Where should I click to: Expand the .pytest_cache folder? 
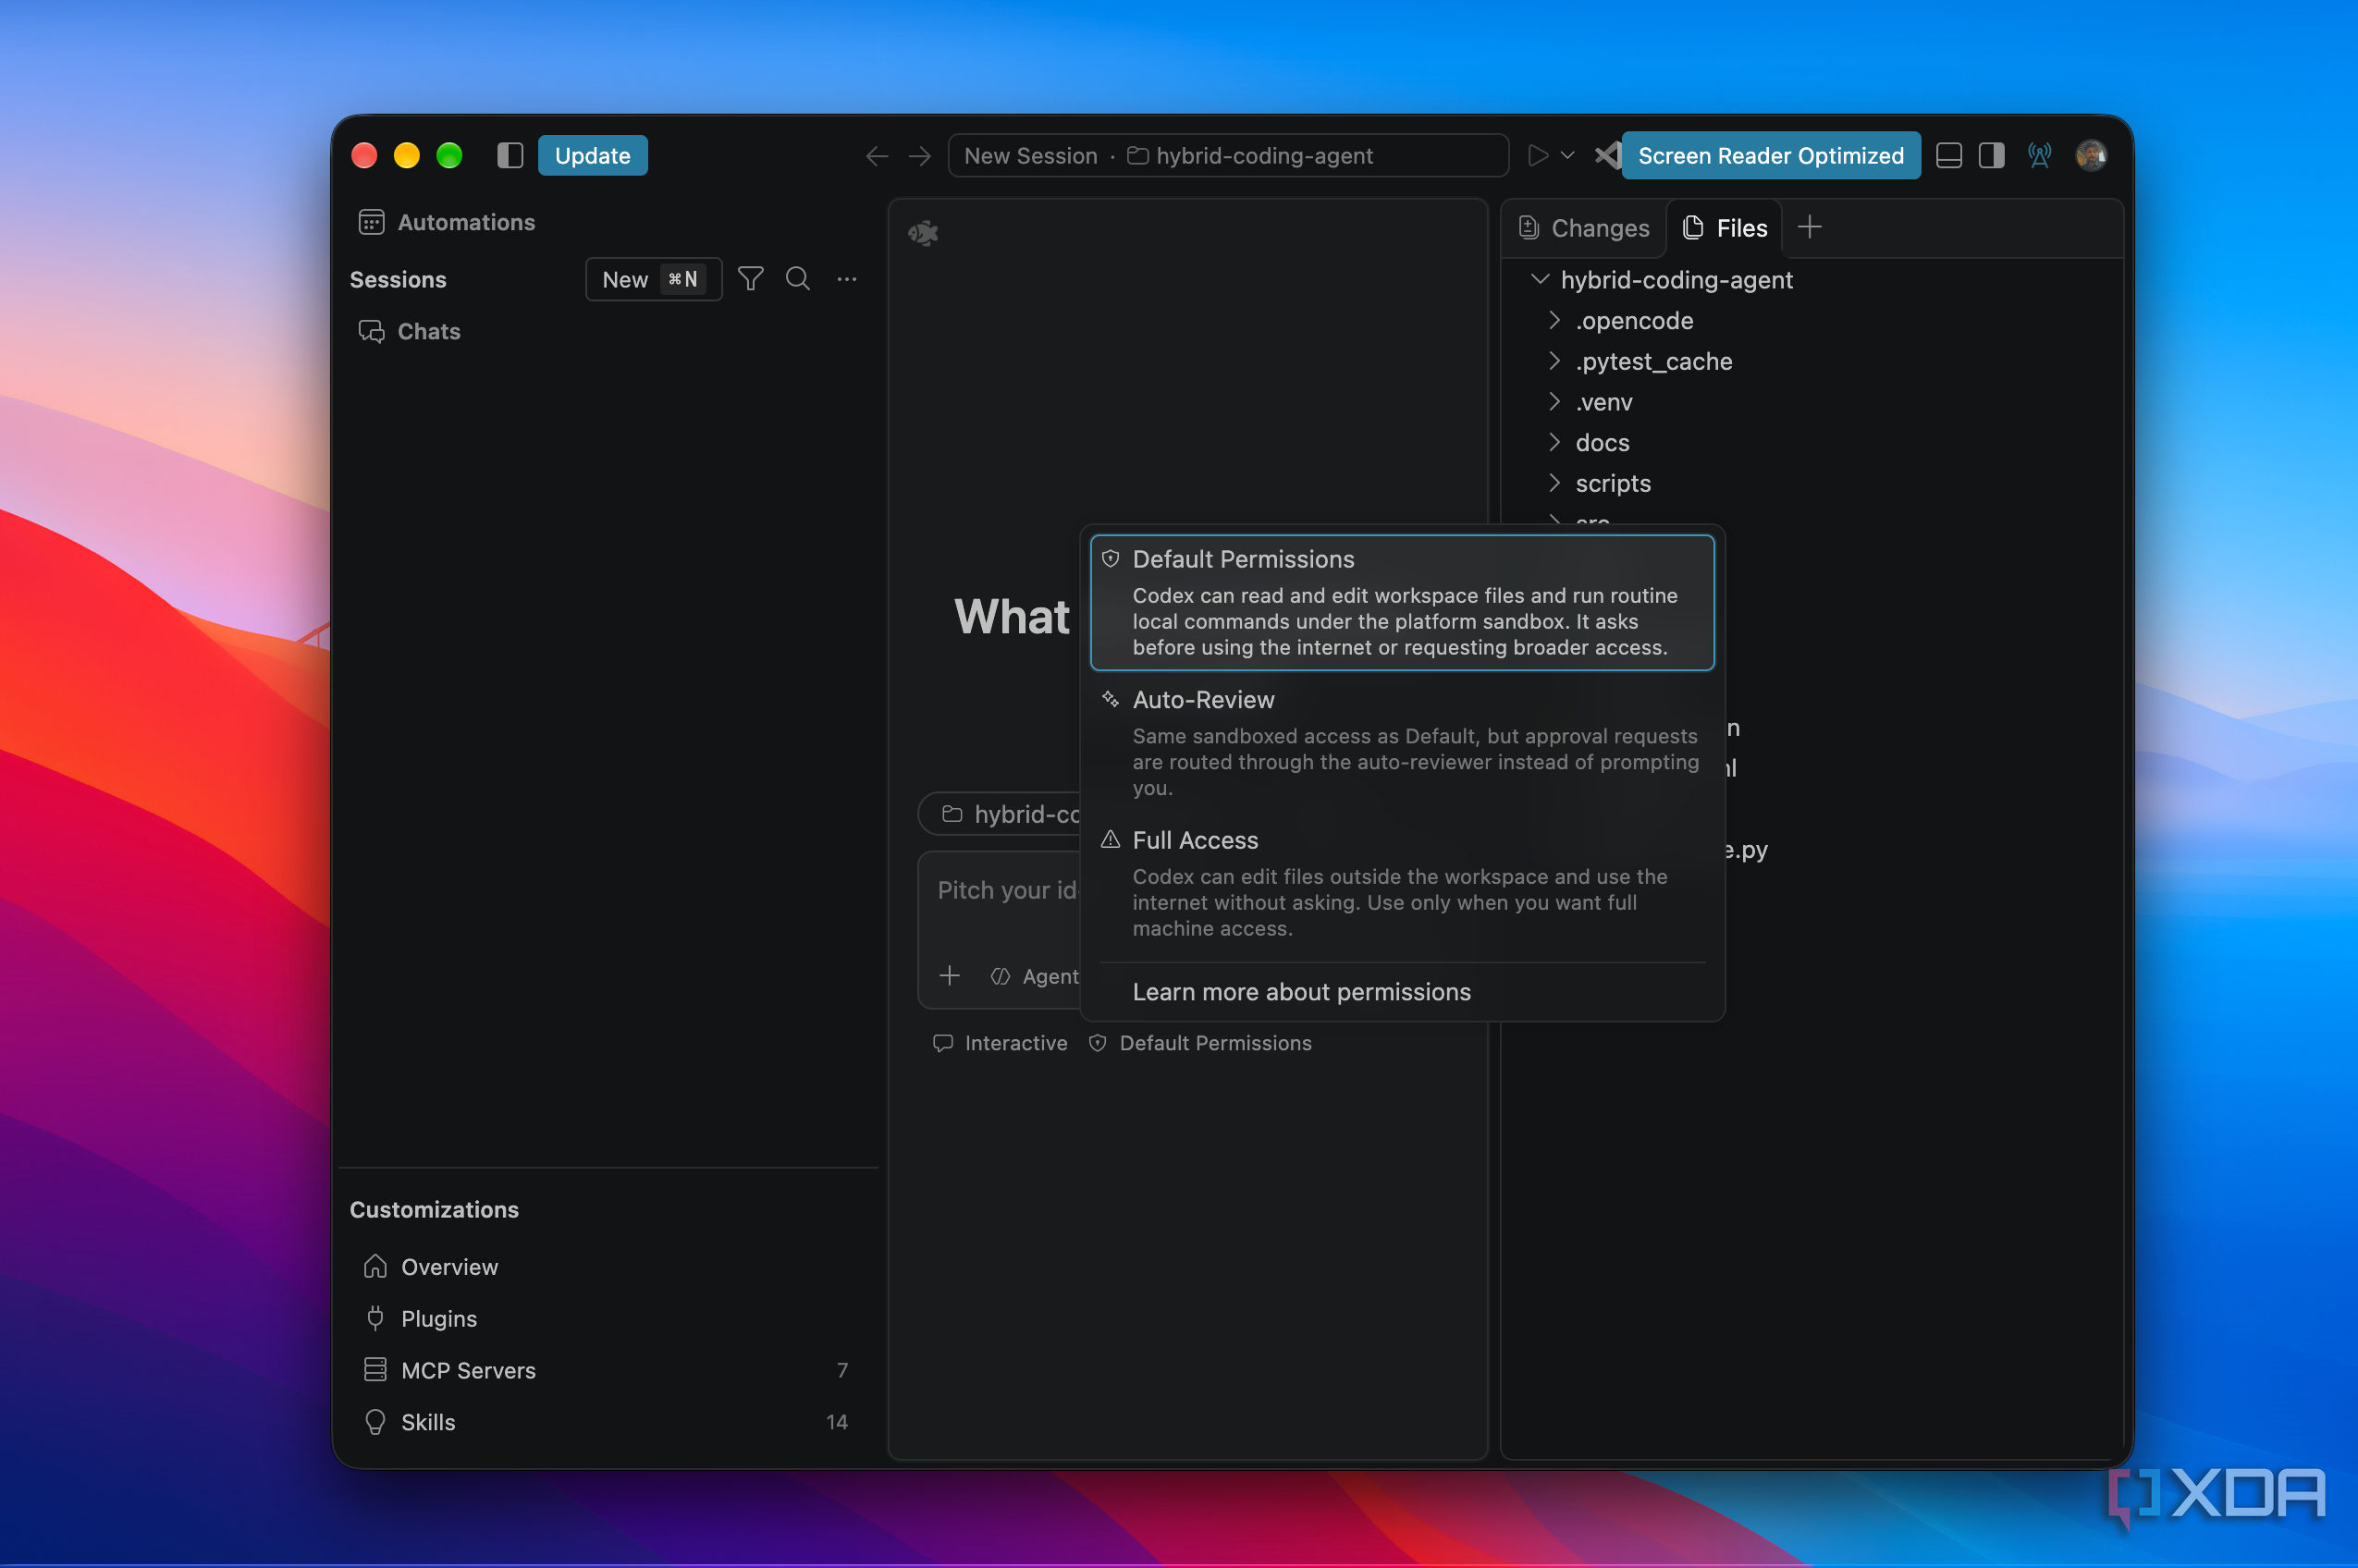(1554, 361)
